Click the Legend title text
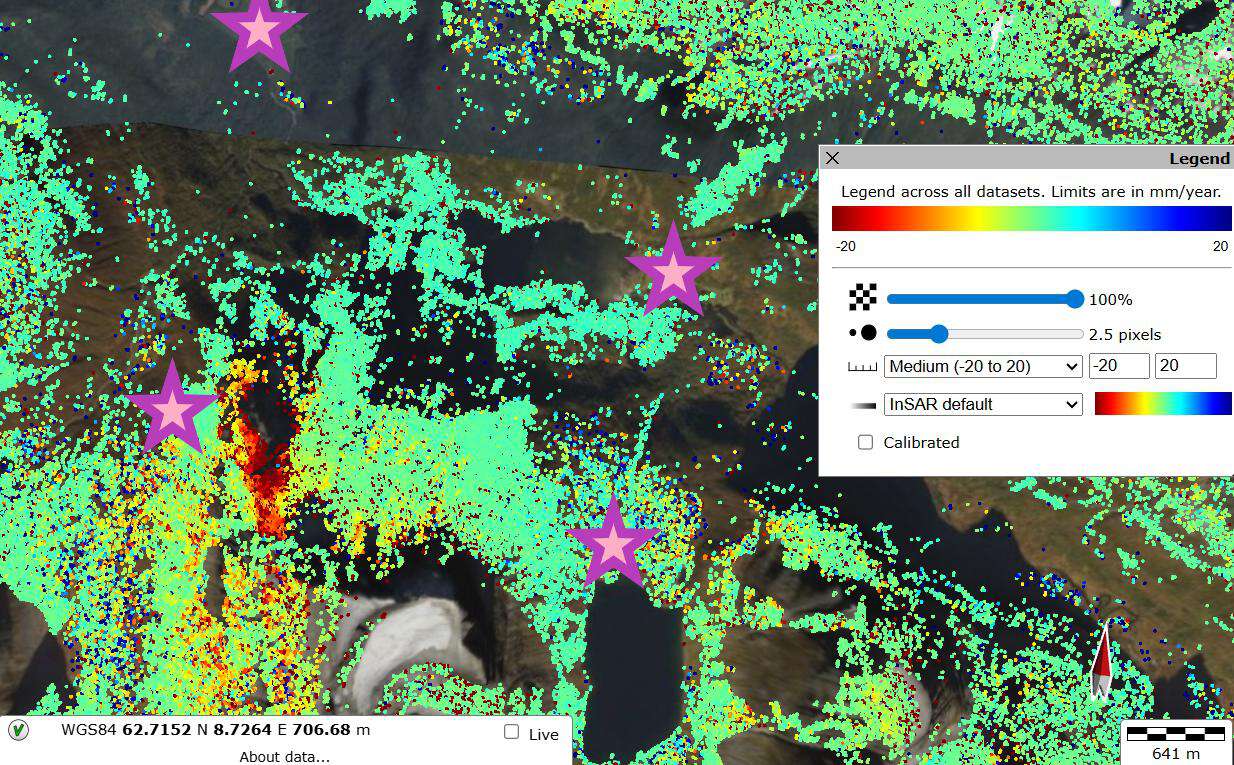Image resolution: width=1234 pixels, height=765 pixels. click(x=1199, y=158)
